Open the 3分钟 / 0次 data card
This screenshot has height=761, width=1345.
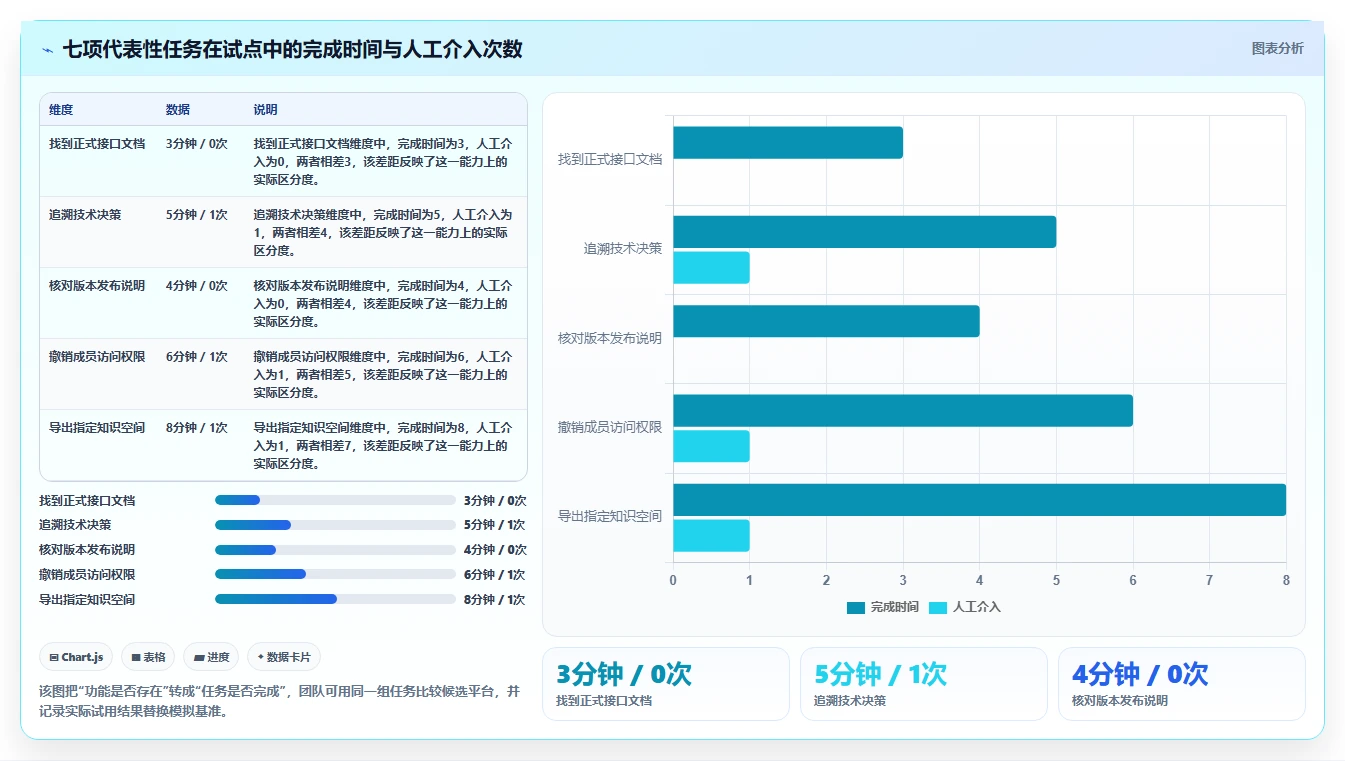click(x=666, y=684)
